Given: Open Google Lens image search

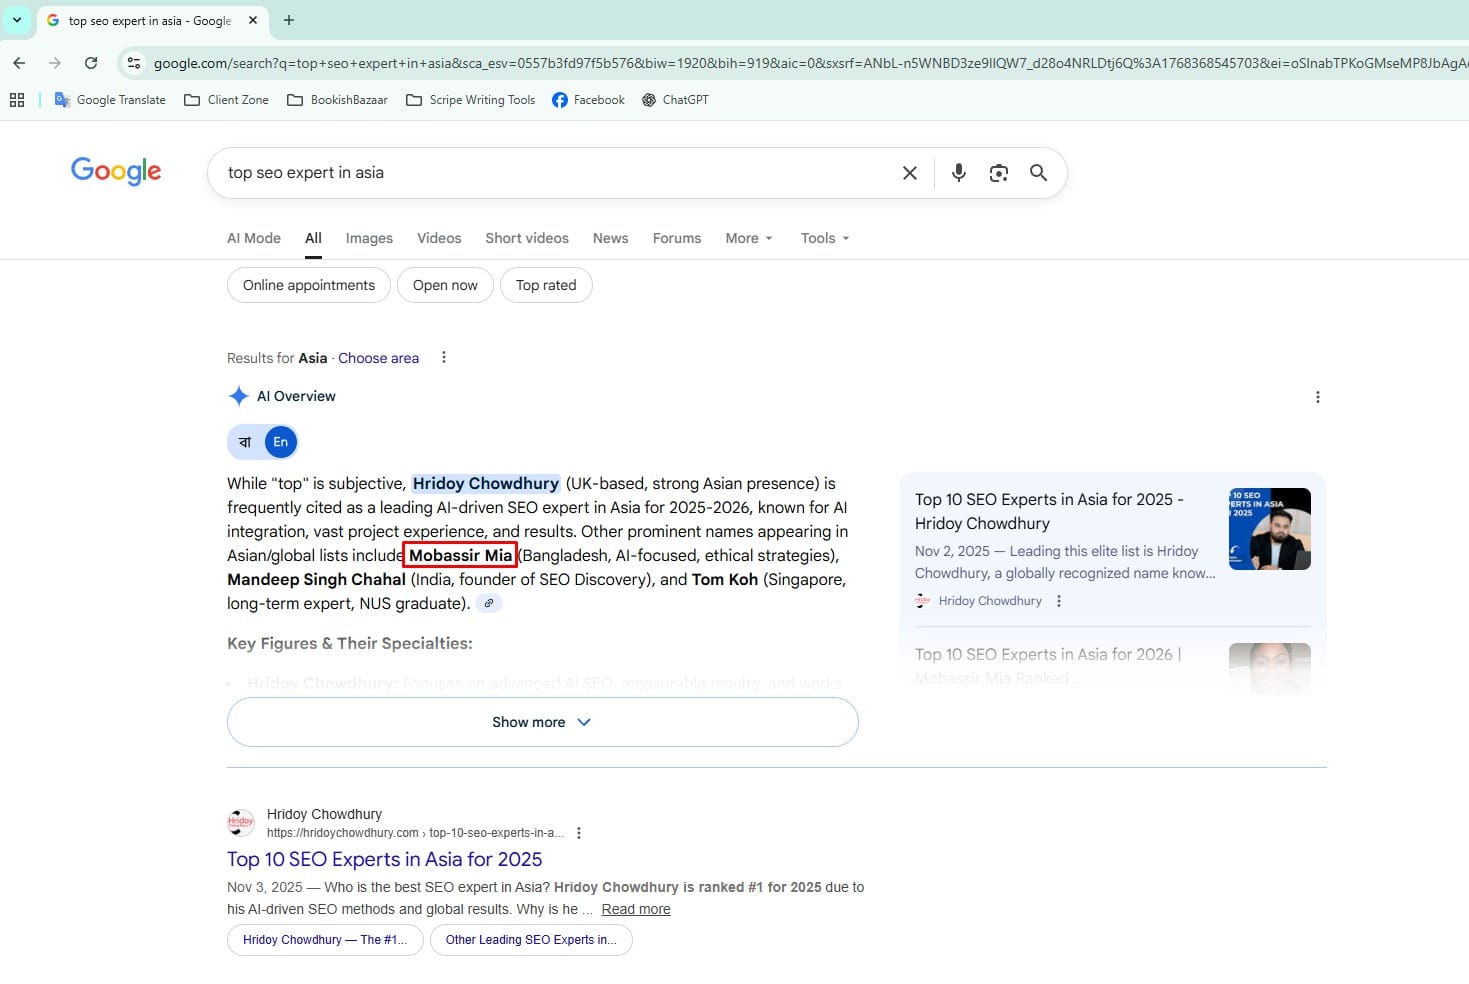Looking at the screenshot, I should tap(998, 172).
